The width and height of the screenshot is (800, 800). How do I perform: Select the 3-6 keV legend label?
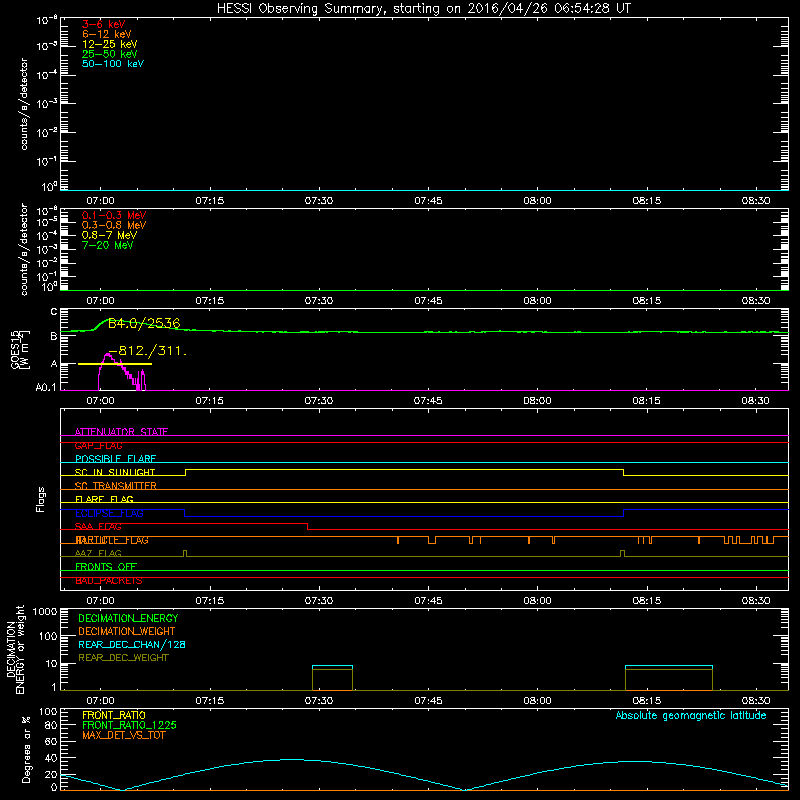pos(103,24)
